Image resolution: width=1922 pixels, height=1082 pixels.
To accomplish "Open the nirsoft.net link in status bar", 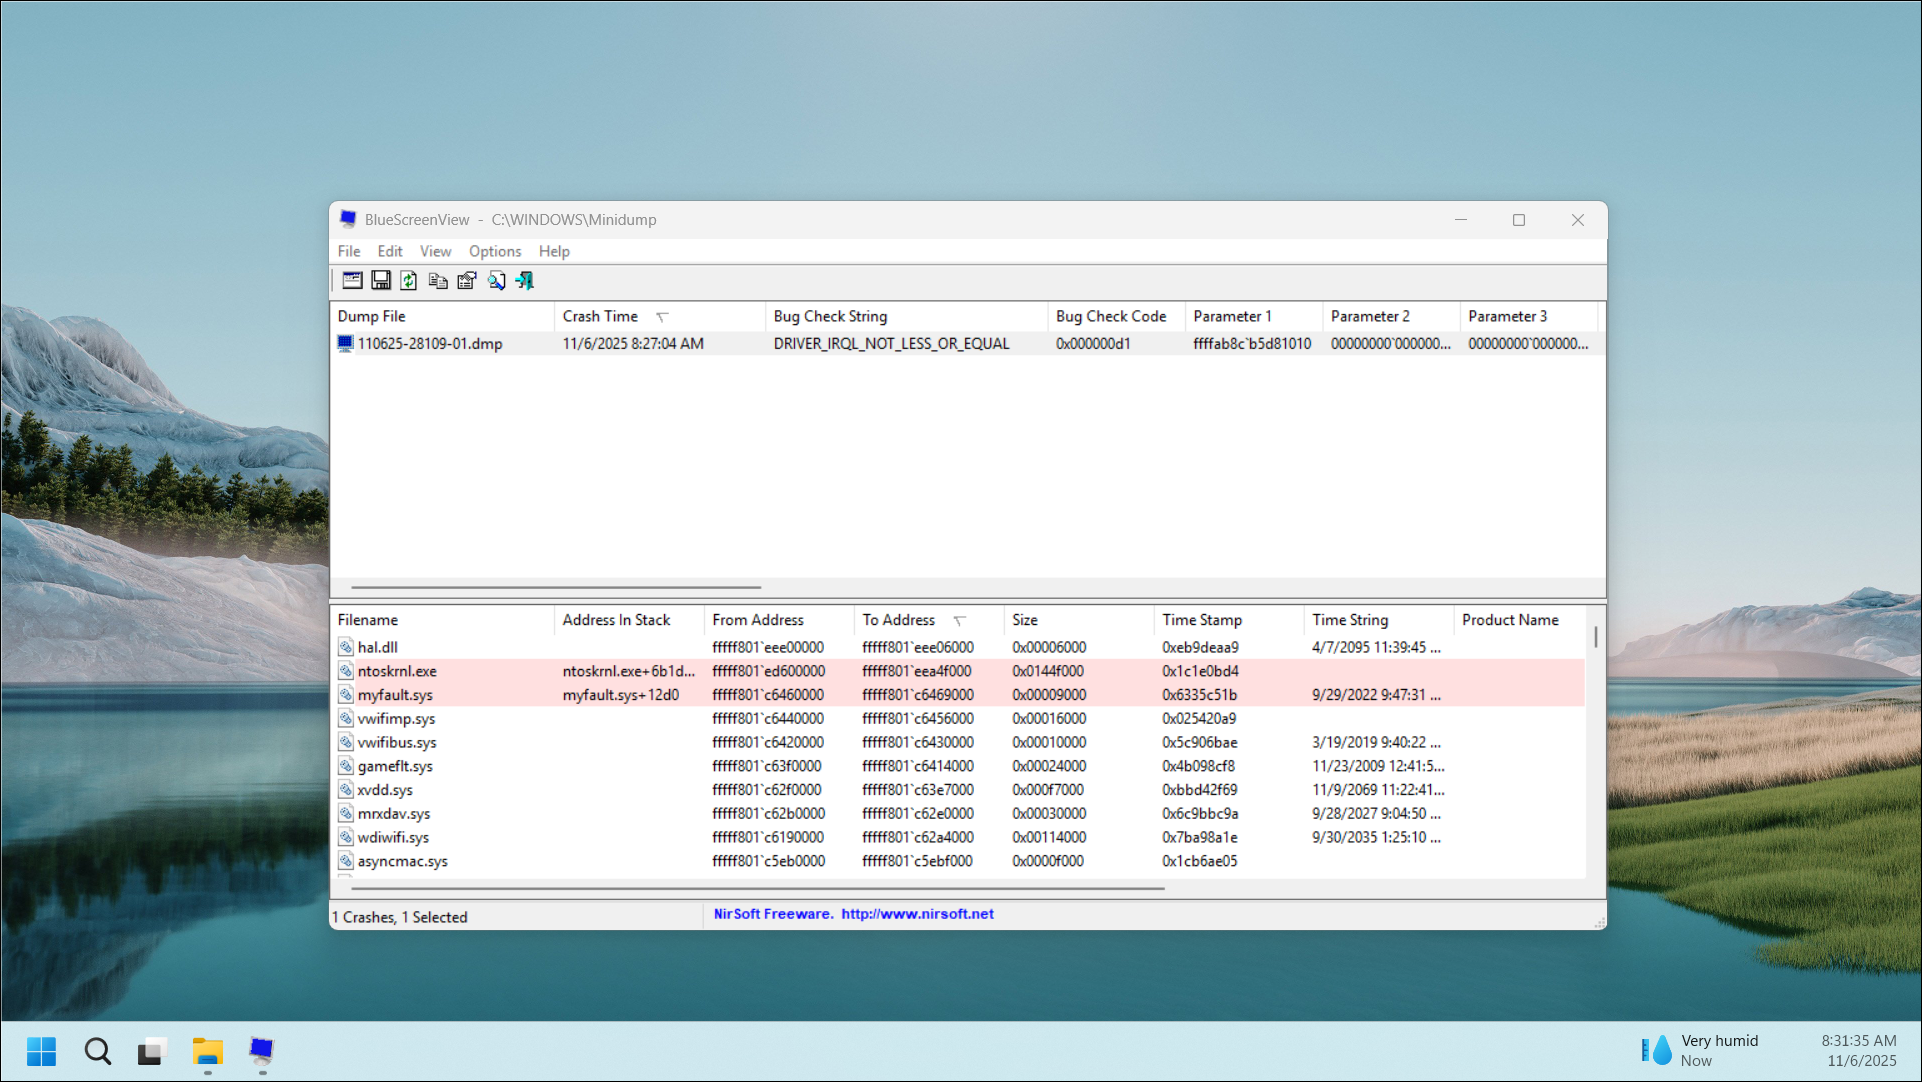I will click(917, 914).
